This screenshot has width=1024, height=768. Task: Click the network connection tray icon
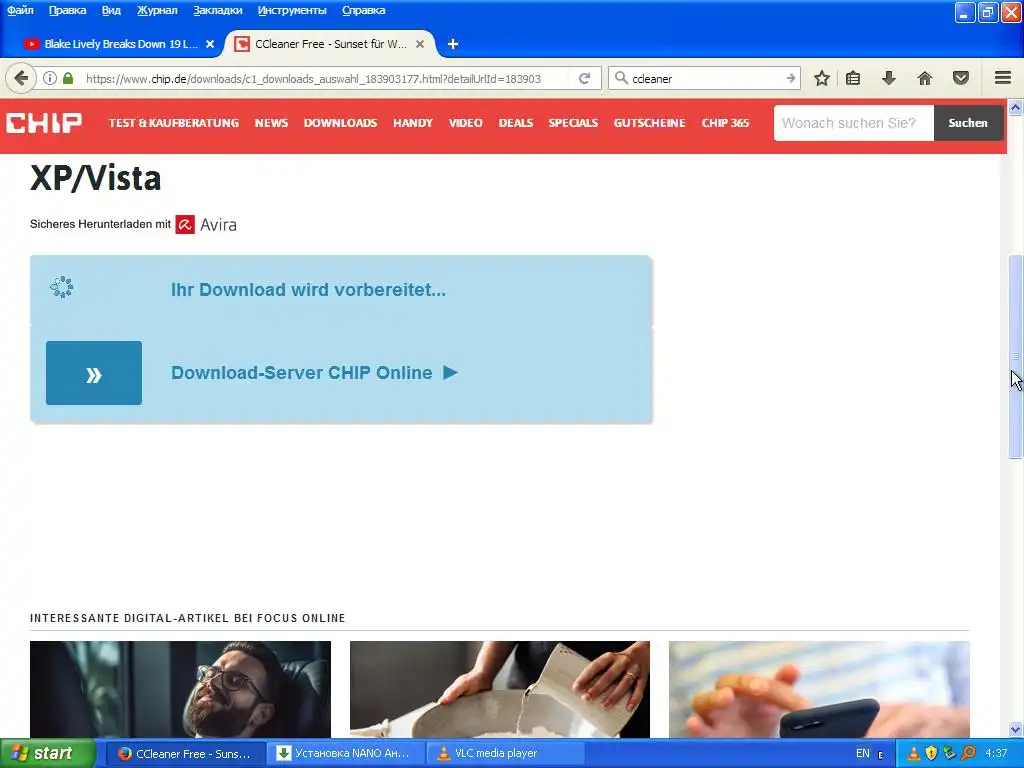pos(950,754)
